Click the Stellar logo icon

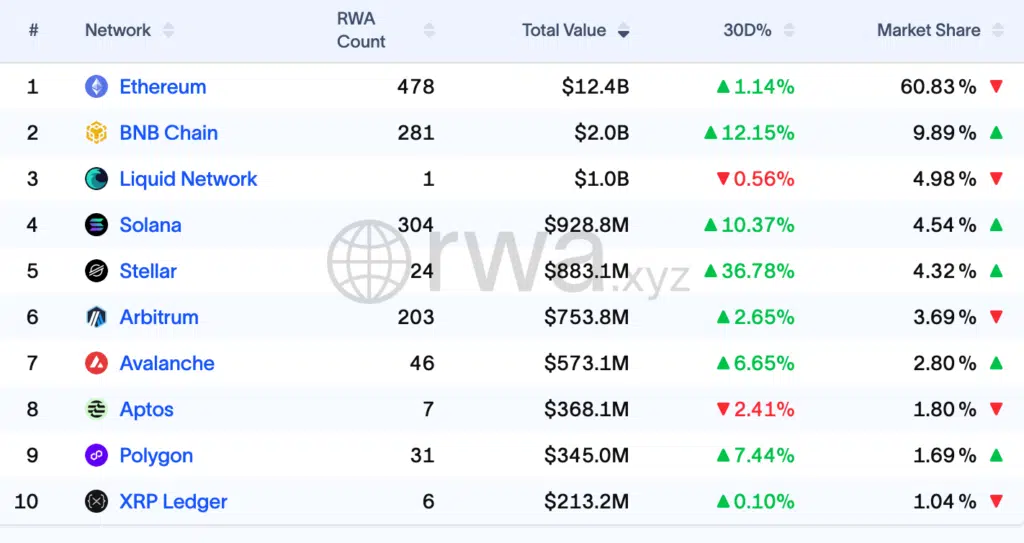tap(96, 271)
